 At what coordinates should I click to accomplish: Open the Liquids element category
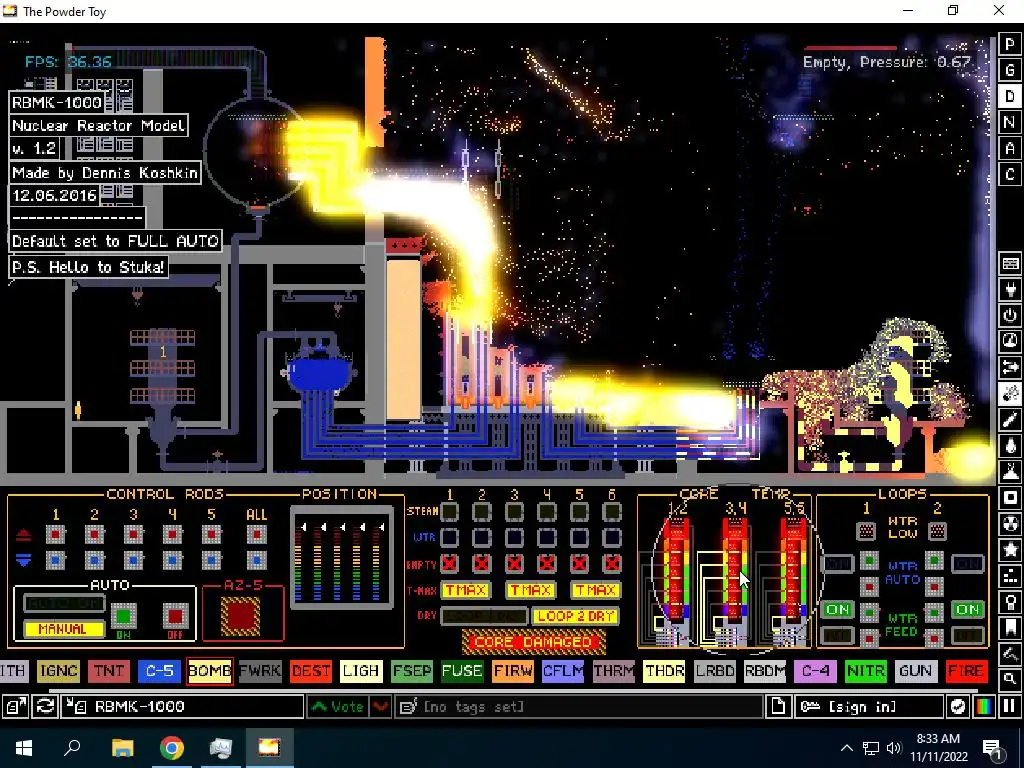coord(1010,445)
